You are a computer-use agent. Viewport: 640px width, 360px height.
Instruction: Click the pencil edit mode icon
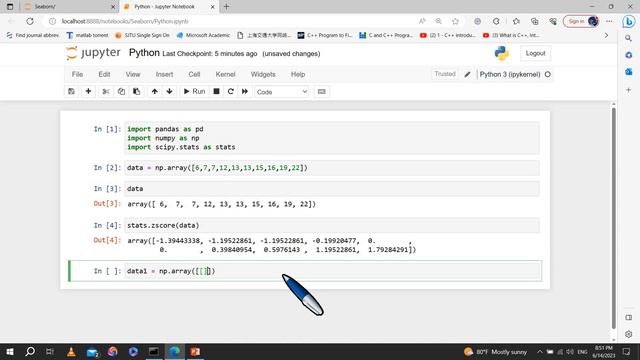click(468, 74)
